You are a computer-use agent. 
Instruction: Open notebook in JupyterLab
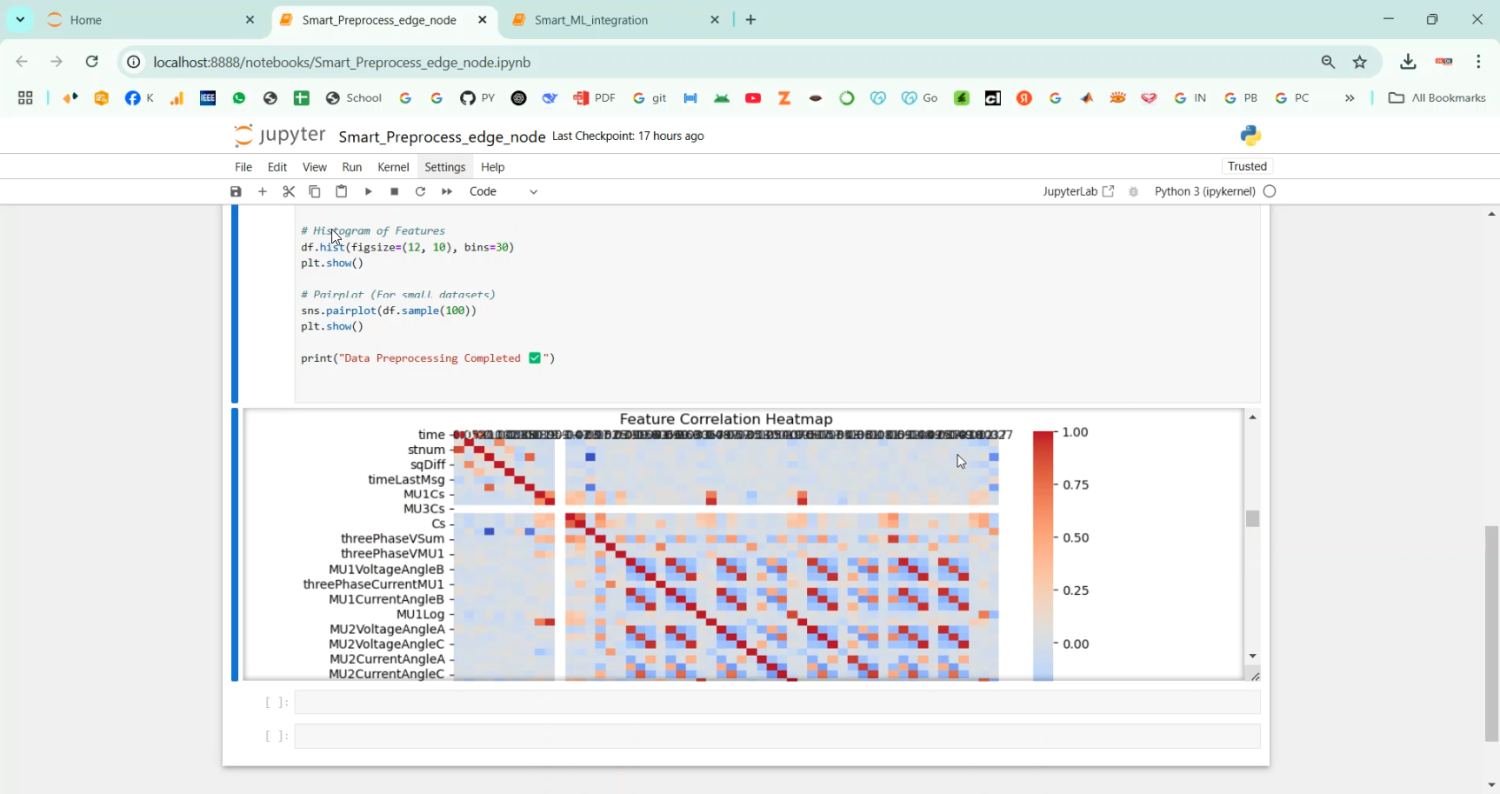pyautogui.click(x=1078, y=191)
